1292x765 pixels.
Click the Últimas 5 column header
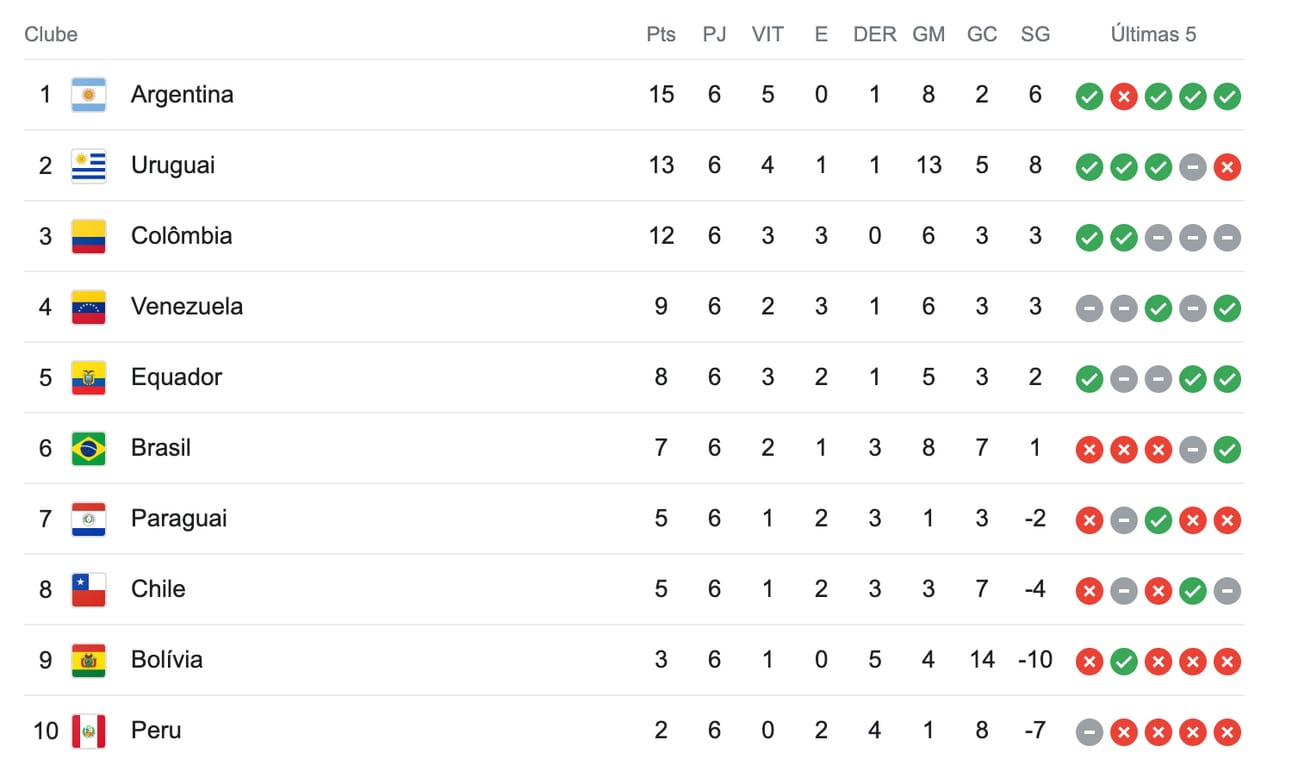1153,34
